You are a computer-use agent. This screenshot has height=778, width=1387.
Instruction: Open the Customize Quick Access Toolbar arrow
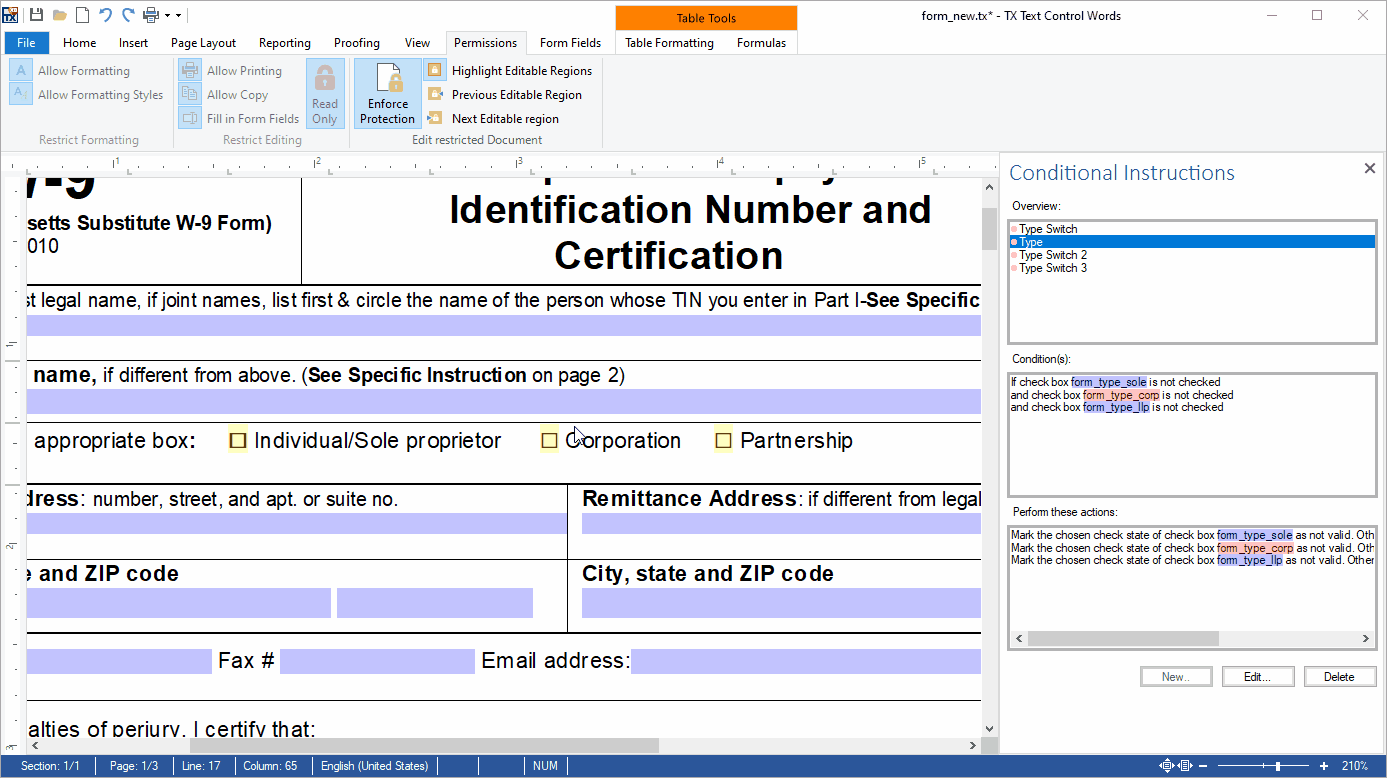(178, 16)
